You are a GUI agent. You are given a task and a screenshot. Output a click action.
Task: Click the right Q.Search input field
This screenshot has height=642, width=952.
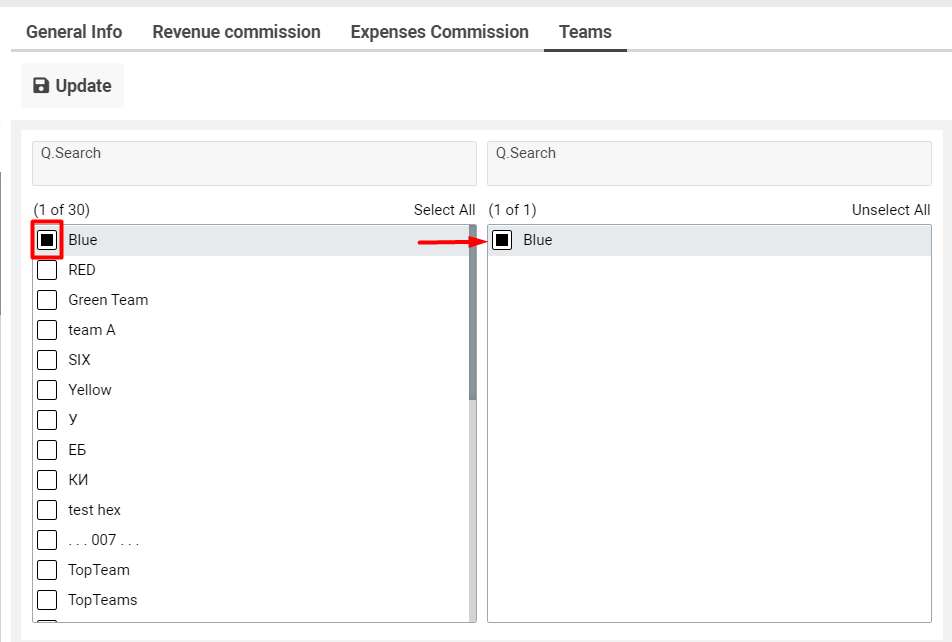[709, 162]
